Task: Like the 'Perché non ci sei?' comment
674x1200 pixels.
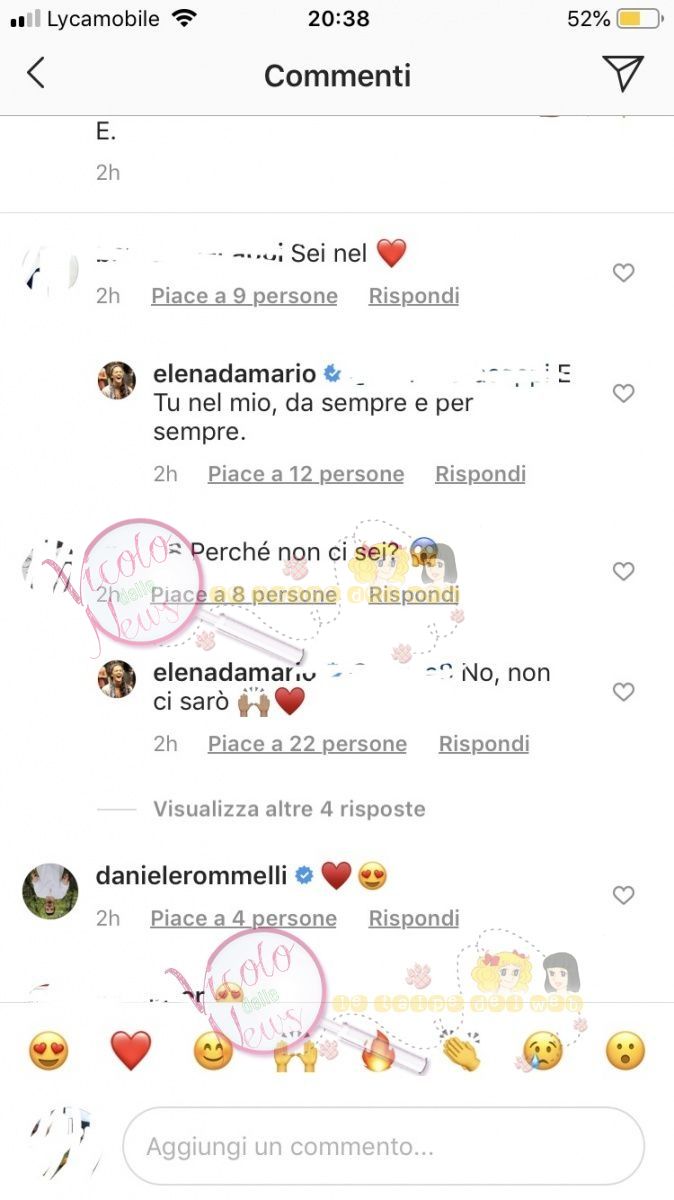Action: click(x=623, y=571)
